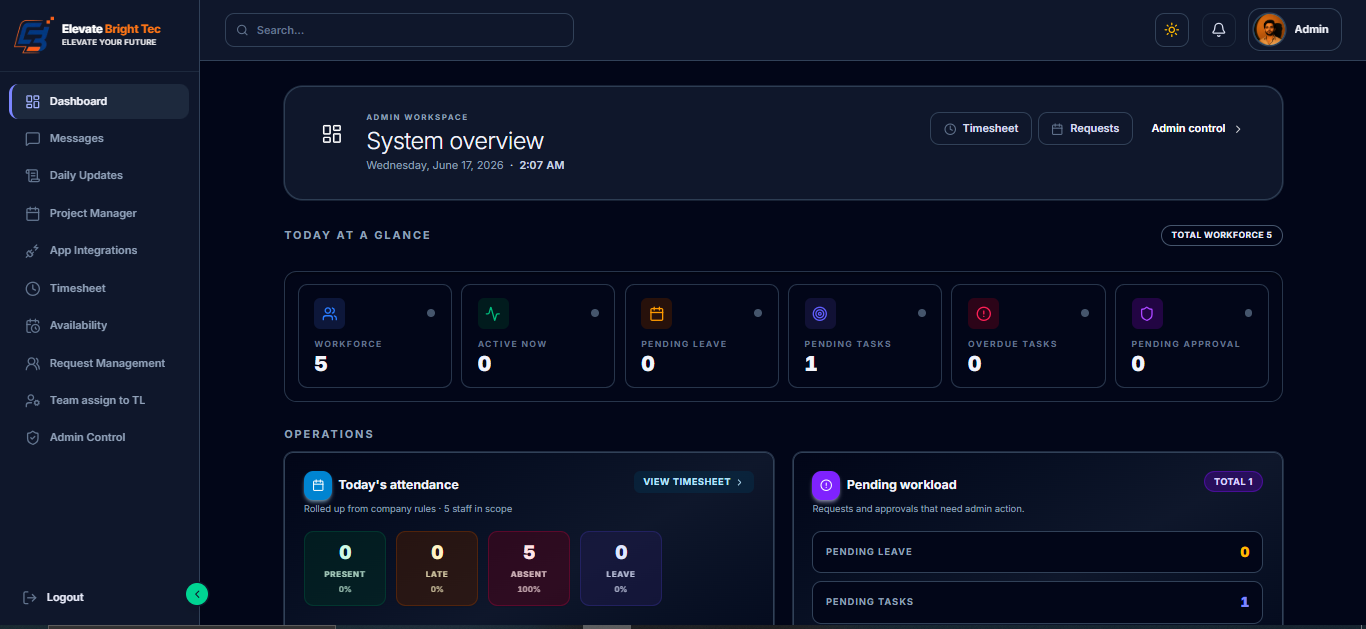Click the Request Management people icon
Image resolution: width=1366 pixels, height=629 pixels.
point(33,364)
